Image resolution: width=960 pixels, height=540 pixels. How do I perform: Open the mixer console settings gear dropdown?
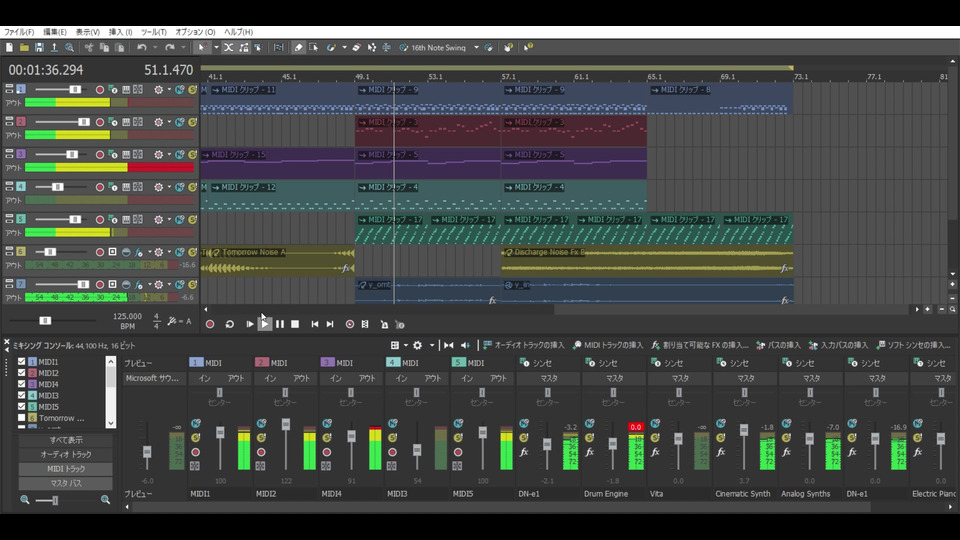(430, 345)
